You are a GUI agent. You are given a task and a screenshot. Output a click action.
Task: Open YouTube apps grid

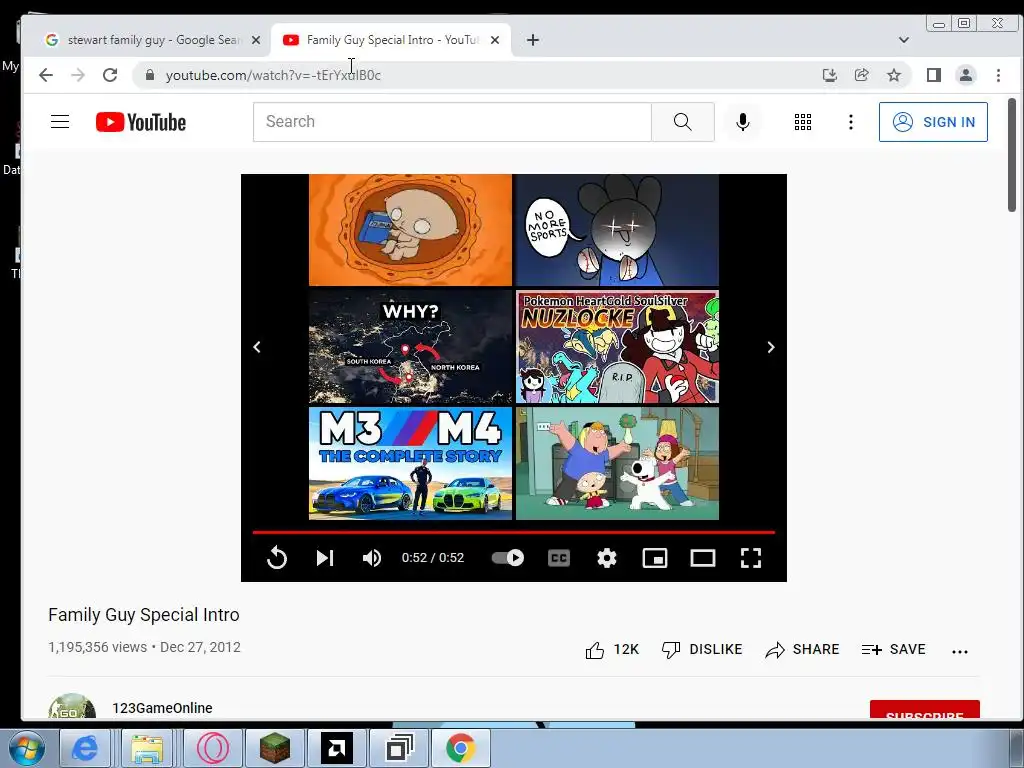click(803, 122)
